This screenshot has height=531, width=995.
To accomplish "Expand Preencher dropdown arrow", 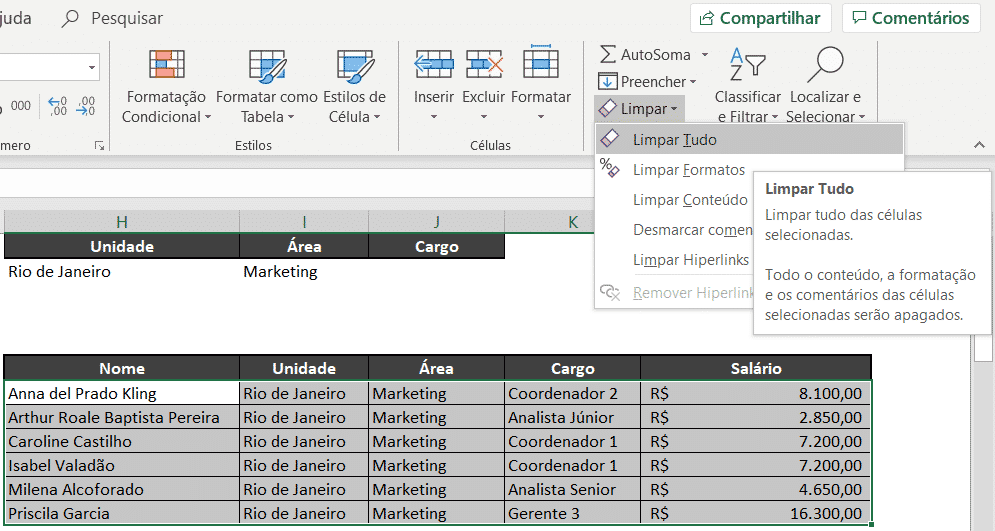I will (693, 82).
